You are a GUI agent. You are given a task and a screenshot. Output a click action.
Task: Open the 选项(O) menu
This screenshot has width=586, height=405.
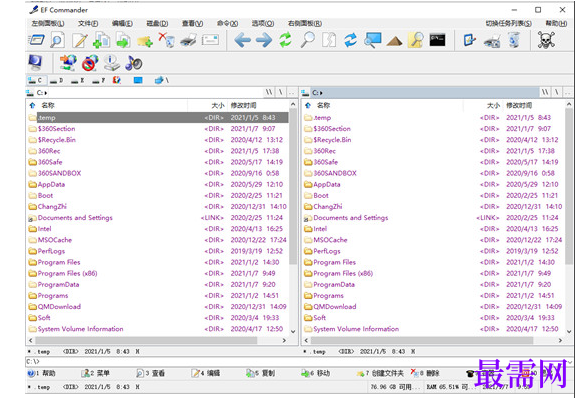262,23
